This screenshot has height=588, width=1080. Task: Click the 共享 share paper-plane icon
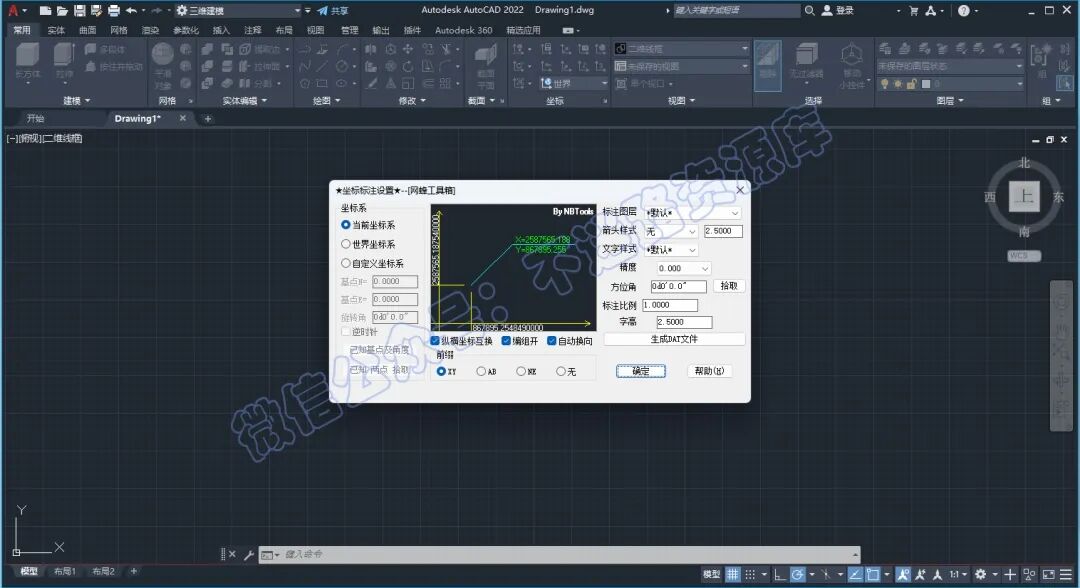pos(322,10)
